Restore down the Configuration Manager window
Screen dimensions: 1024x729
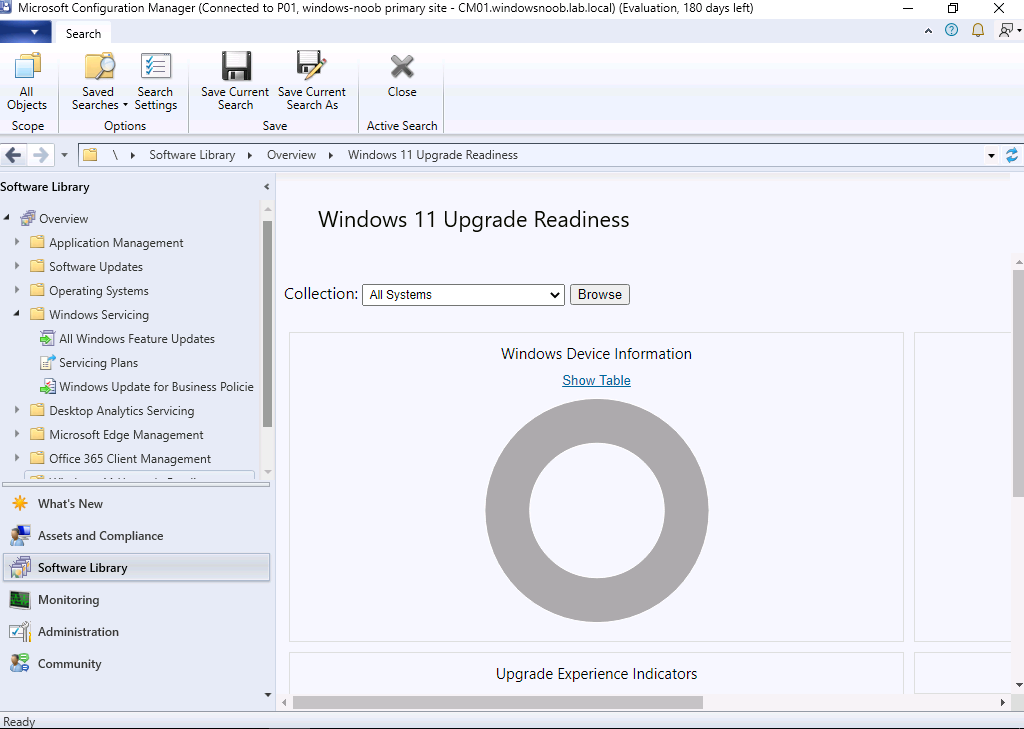pos(953,8)
